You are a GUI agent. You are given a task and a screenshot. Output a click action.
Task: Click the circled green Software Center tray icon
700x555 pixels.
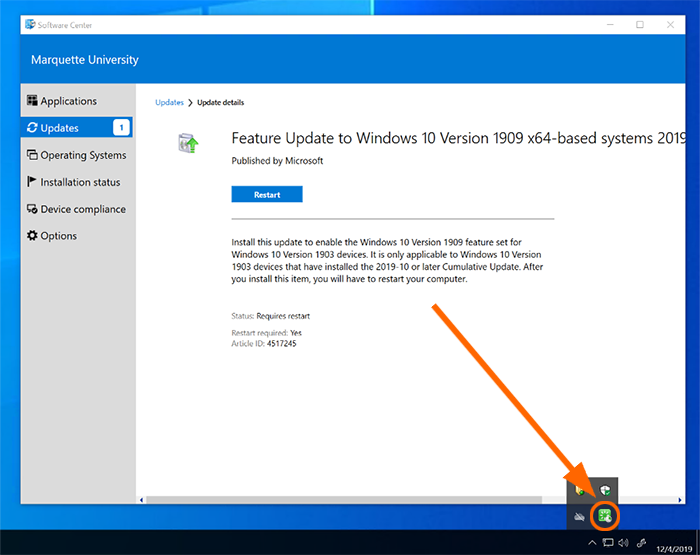605,516
